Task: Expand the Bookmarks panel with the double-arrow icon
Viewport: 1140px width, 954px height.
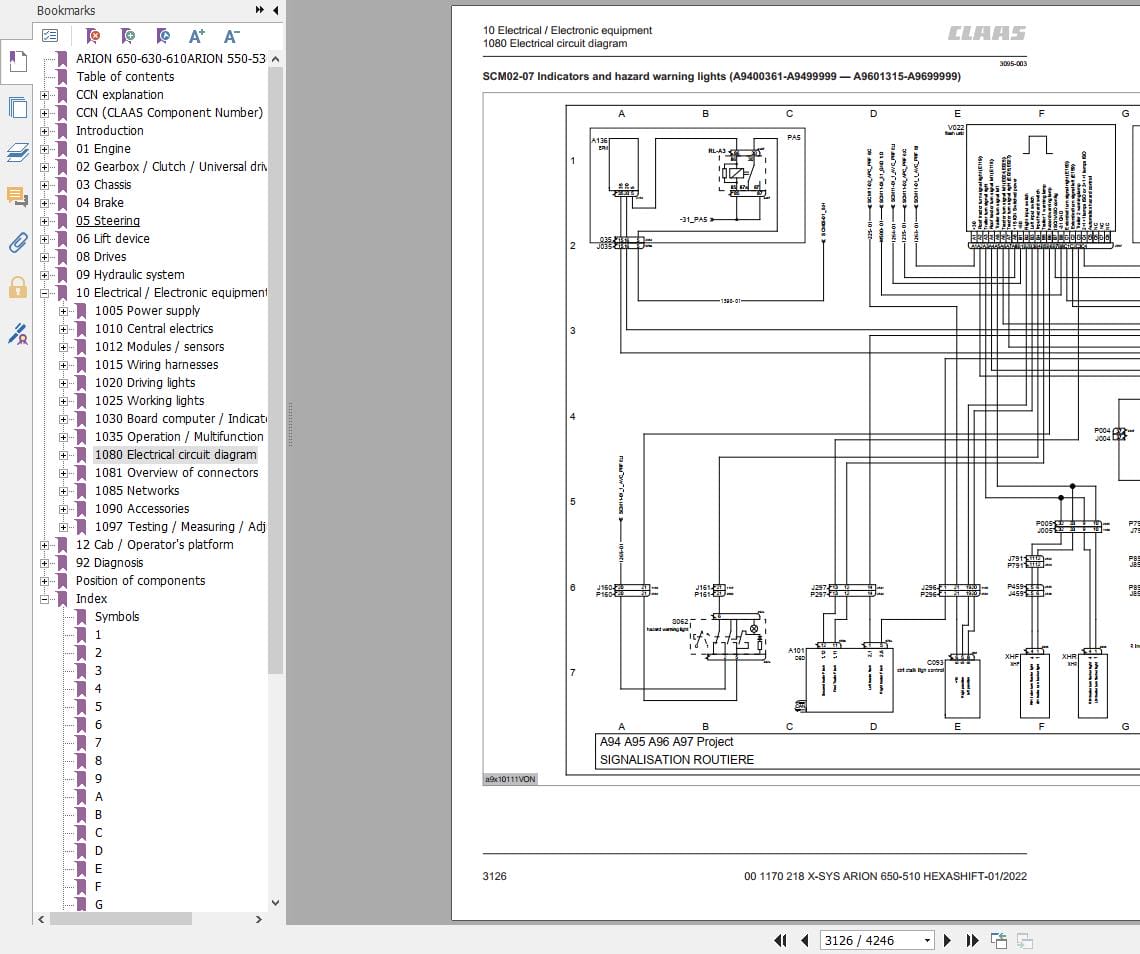Action: coord(260,10)
